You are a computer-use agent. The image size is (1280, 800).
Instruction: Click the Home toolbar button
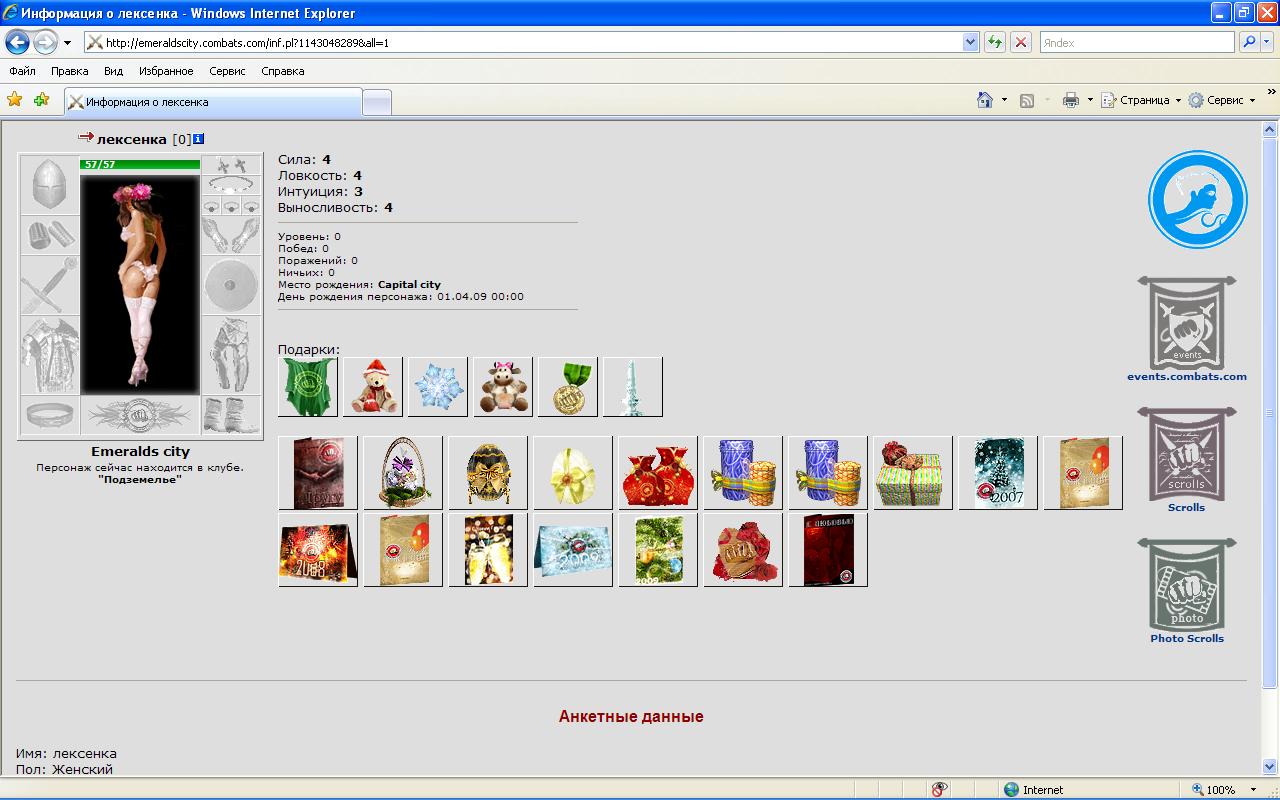tap(986, 100)
